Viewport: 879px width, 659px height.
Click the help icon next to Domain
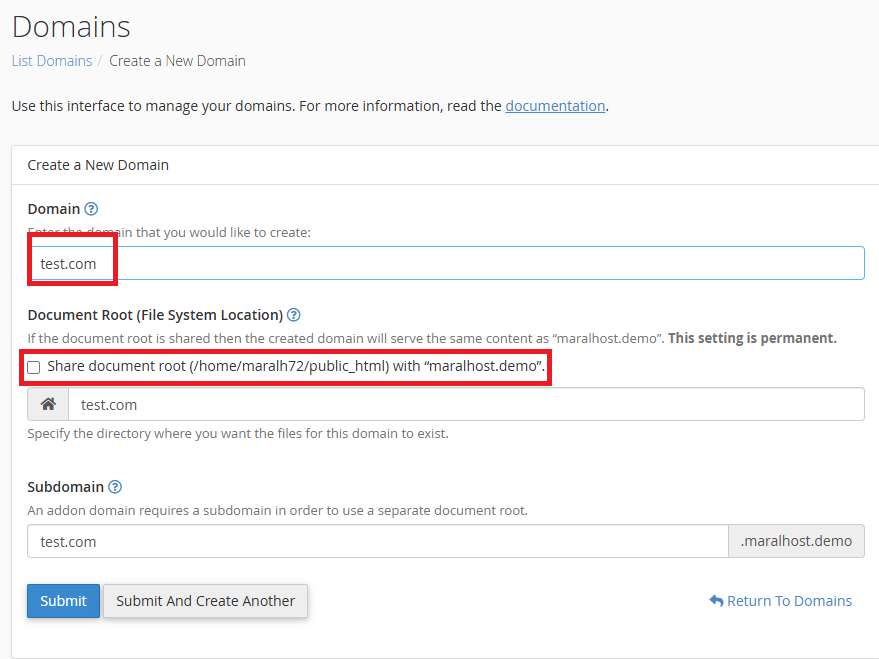pos(92,209)
